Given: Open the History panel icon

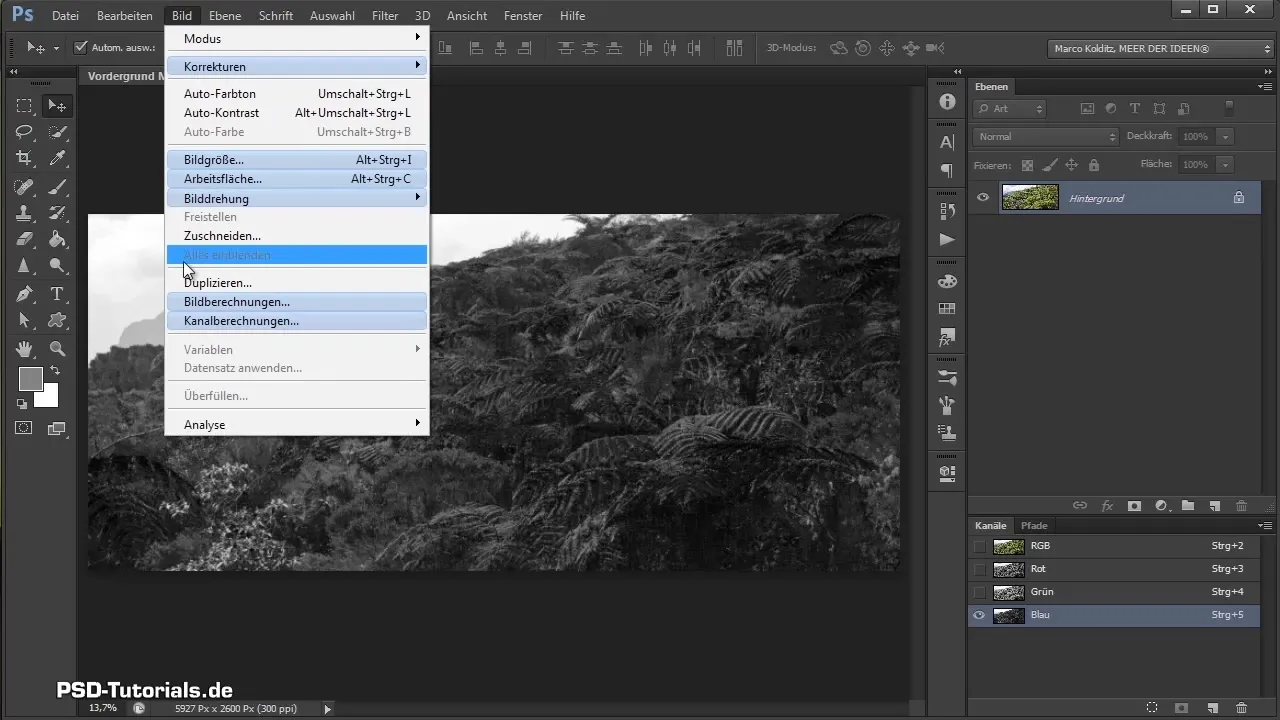Looking at the screenshot, I should coord(947,211).
